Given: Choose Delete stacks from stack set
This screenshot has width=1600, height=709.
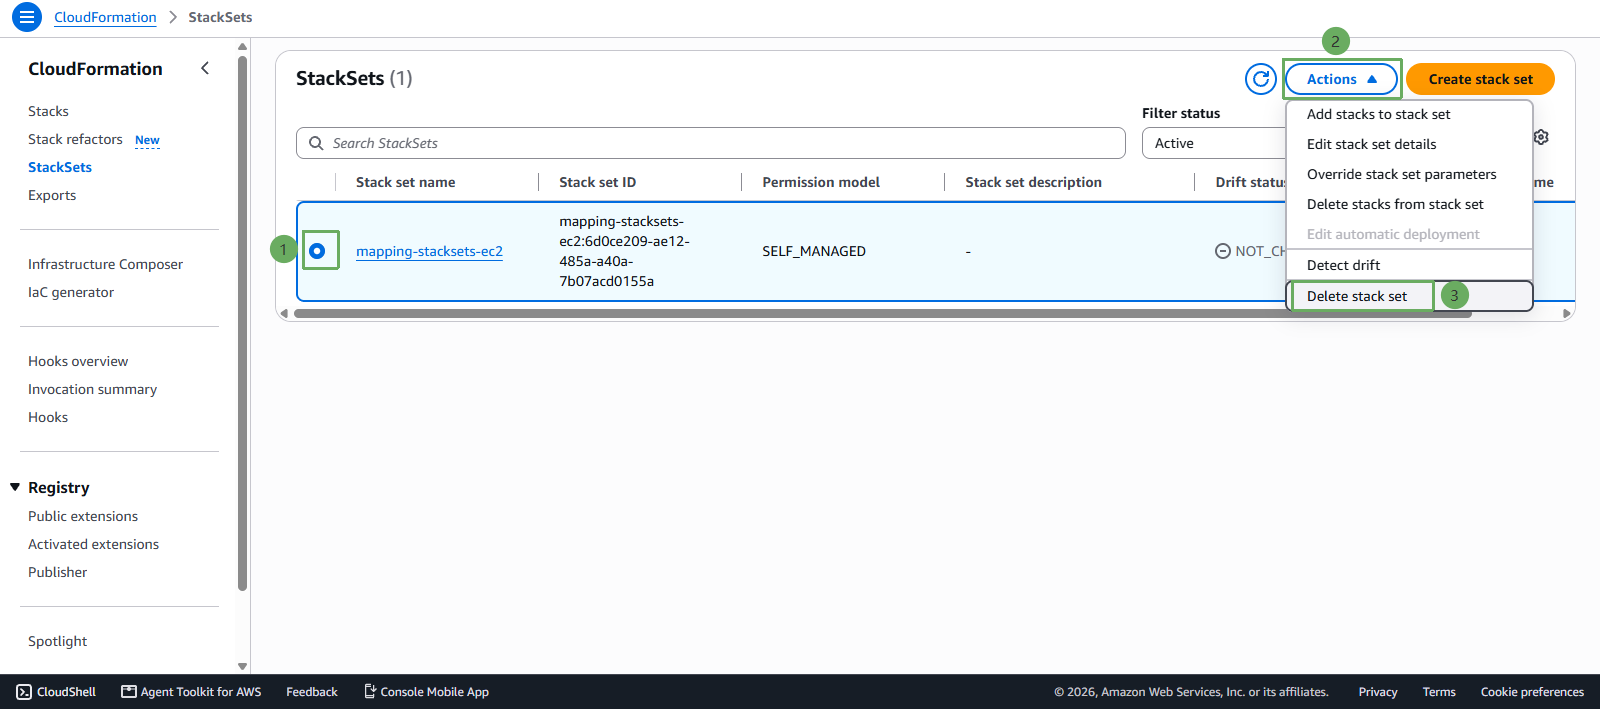Looking at the screenshot, I should tap(1409, 204).
